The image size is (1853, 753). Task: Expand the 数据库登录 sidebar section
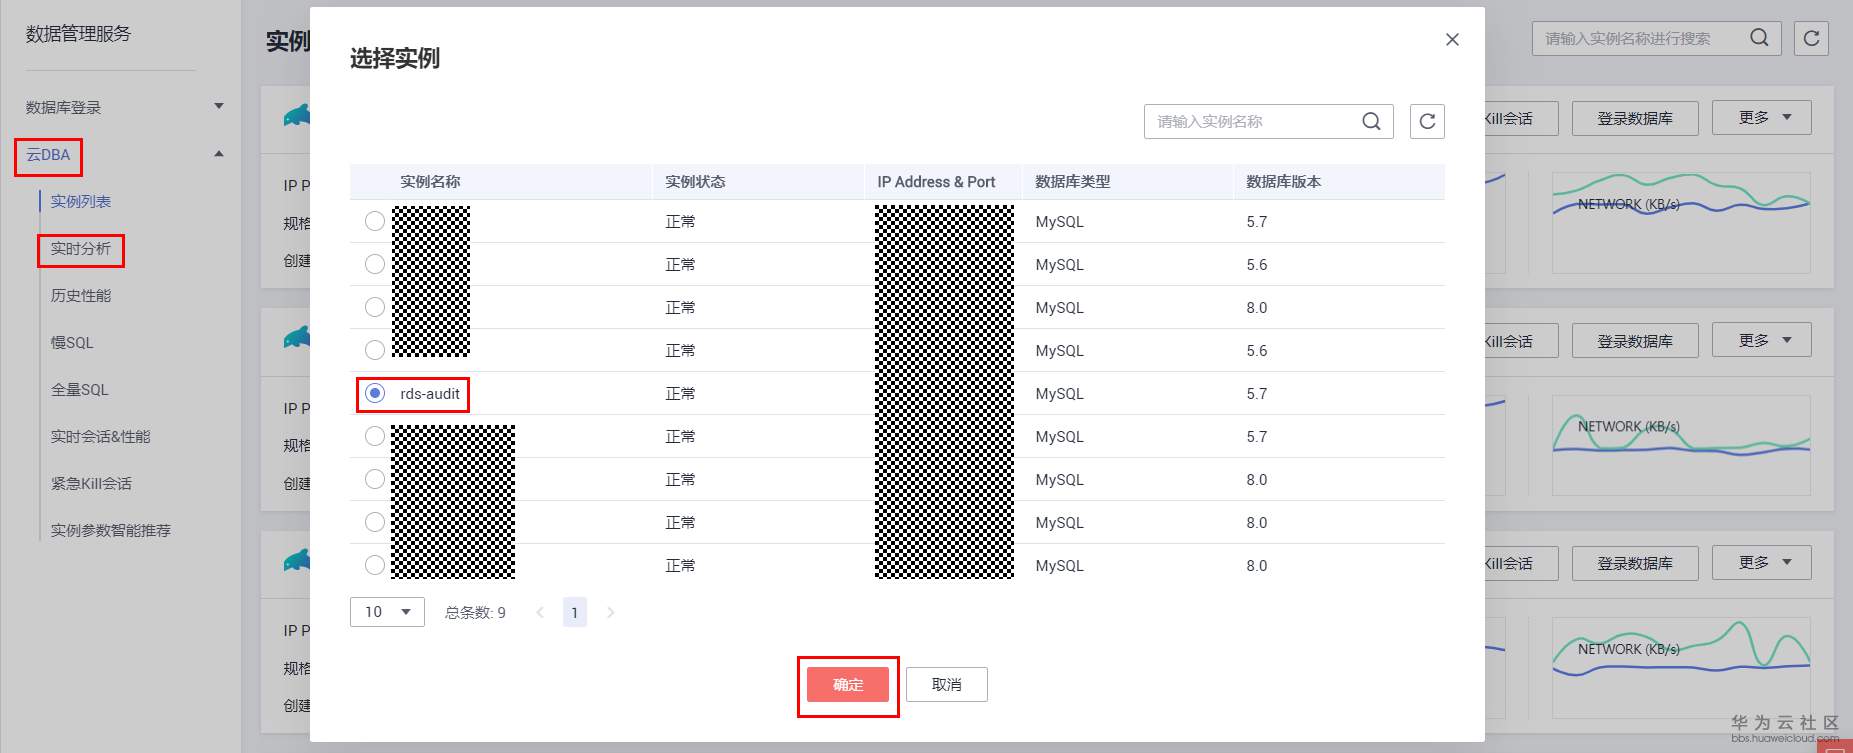(x=219, y=106)
